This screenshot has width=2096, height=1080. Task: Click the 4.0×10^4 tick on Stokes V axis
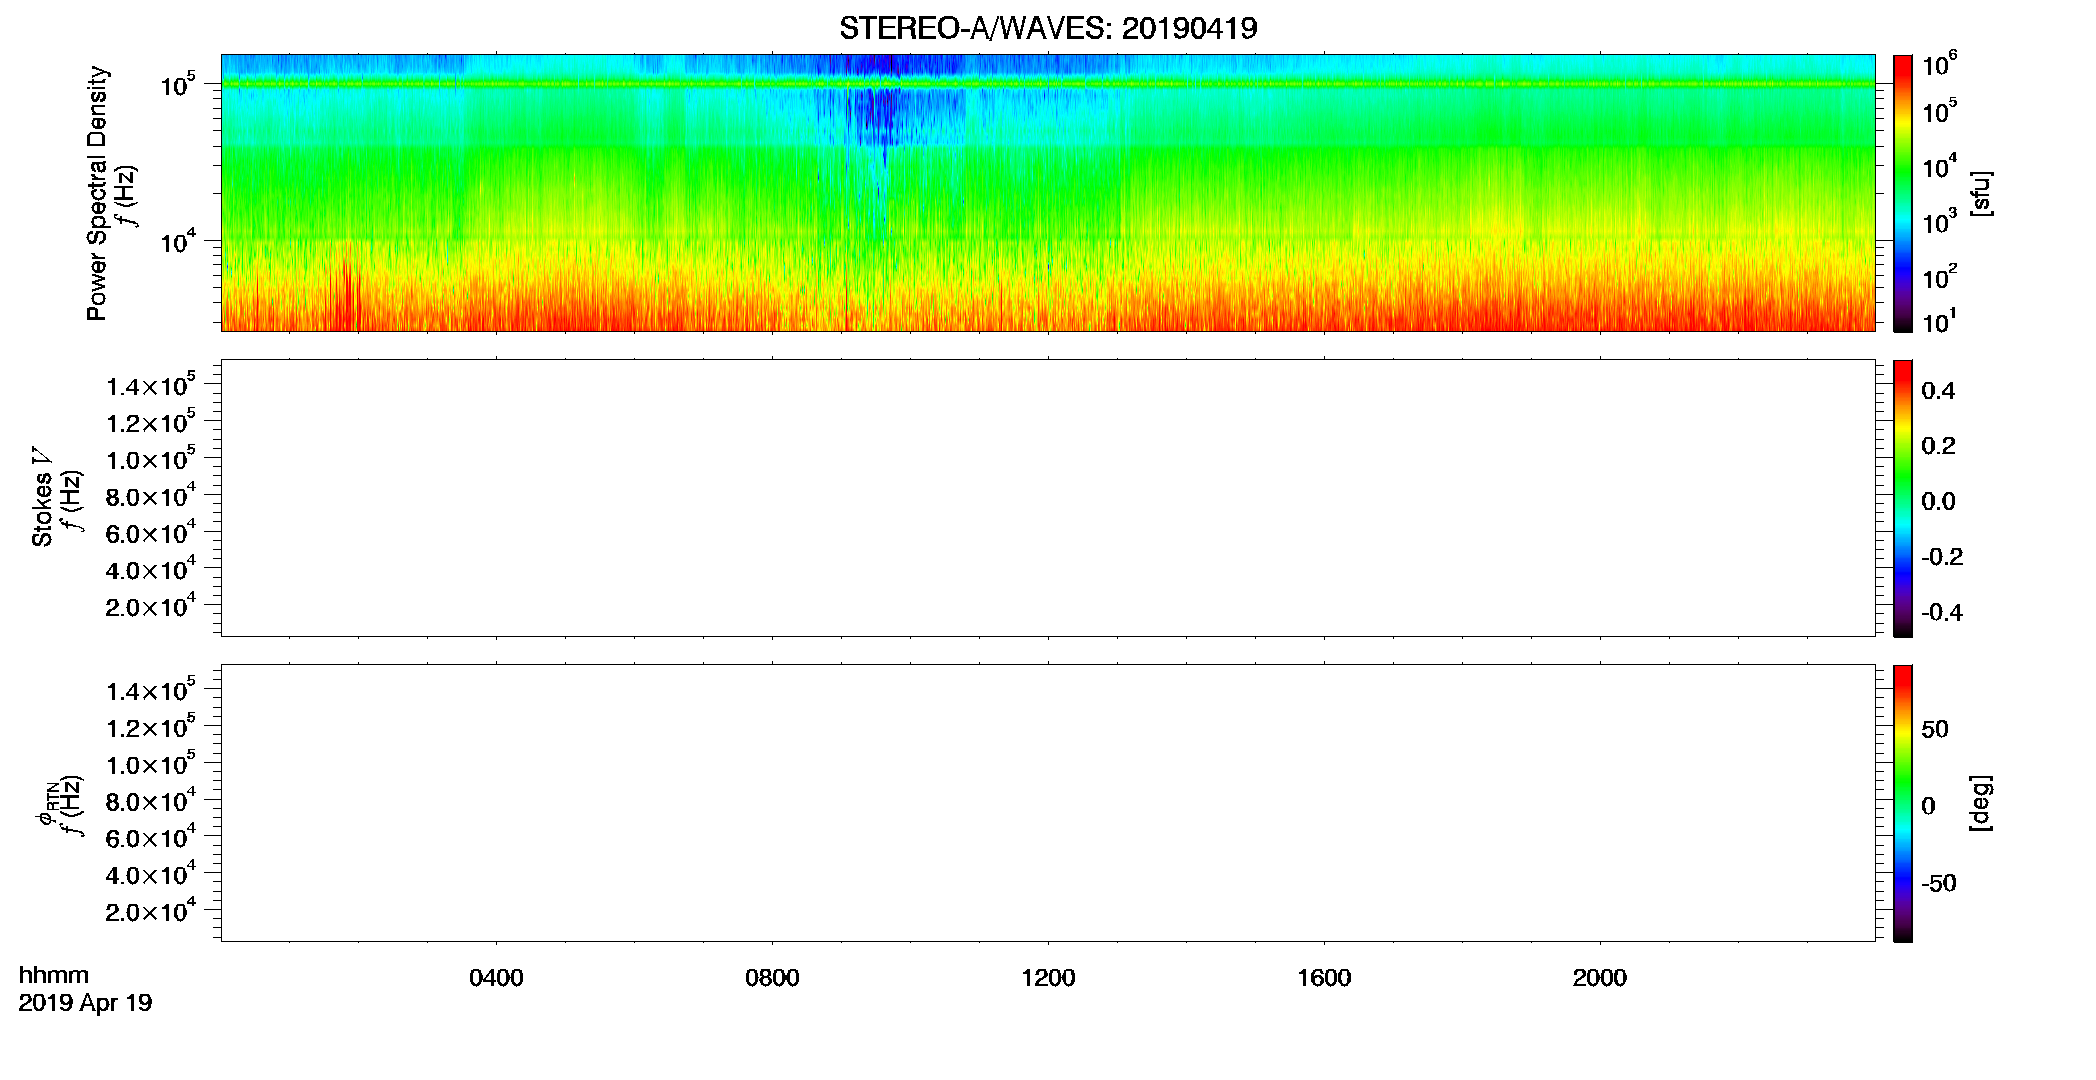pyautogui.click(x=150, y=569)
